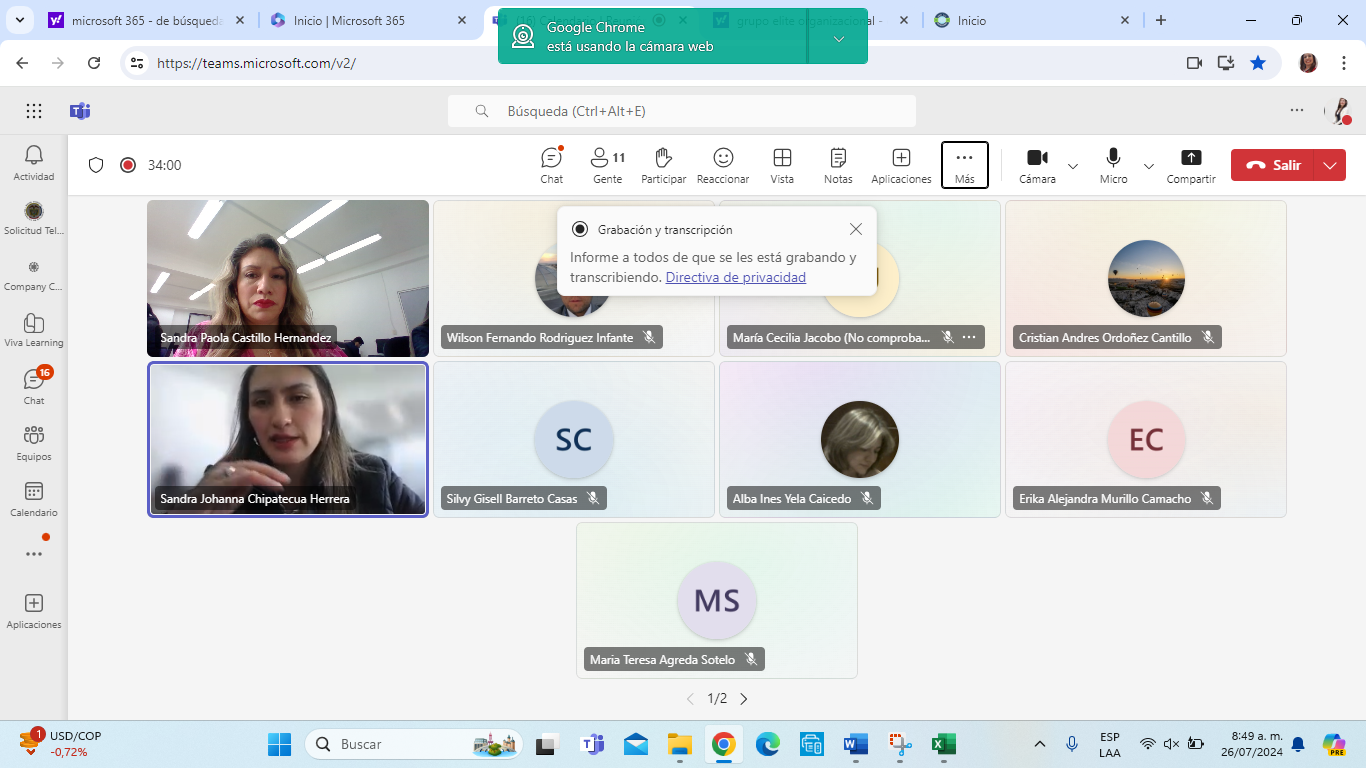Image resolution: width=1366 pixels, height=768 pixels.
Task: Leave the meeting with Salir
Action: [x=1275, y=165]
